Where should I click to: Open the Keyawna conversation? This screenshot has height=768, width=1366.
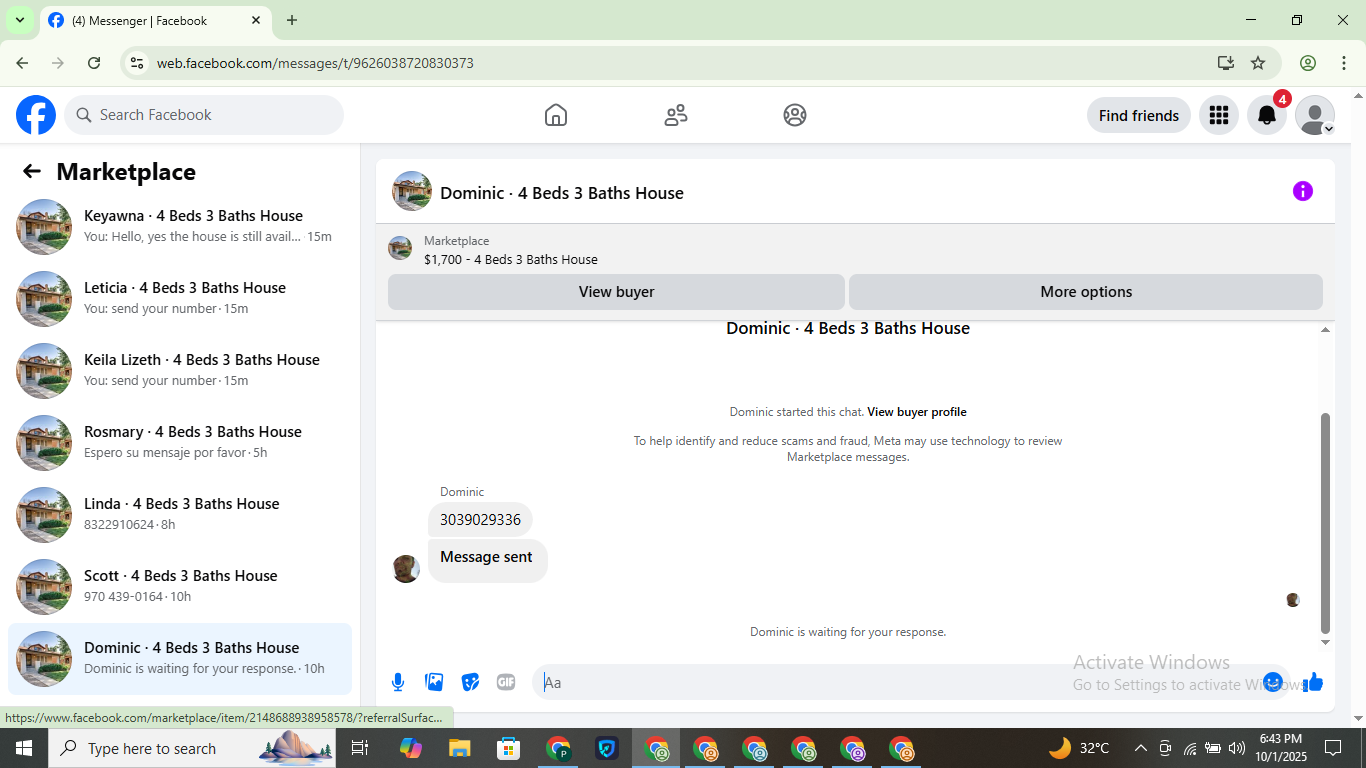pos(180,227)
